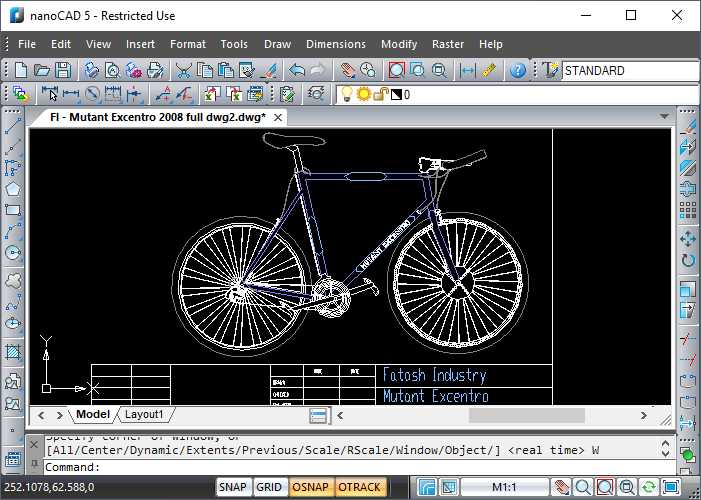Click the Cut scissors icon
This screenshot has width=701, height=500.
[x=184, y=70]
